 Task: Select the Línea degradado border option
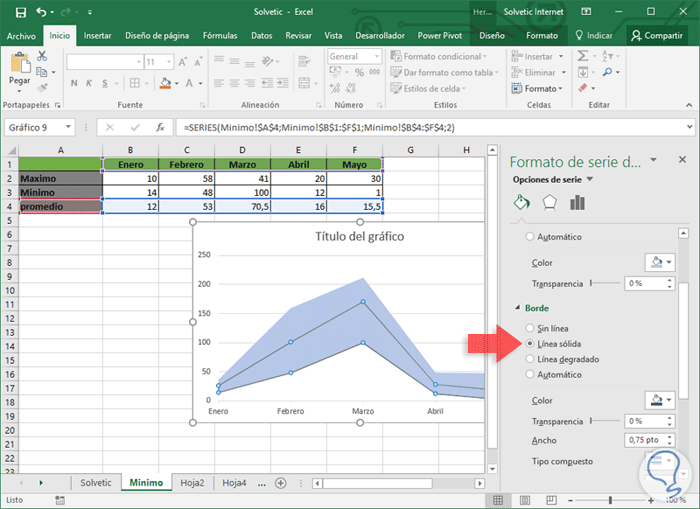(530, 359)
